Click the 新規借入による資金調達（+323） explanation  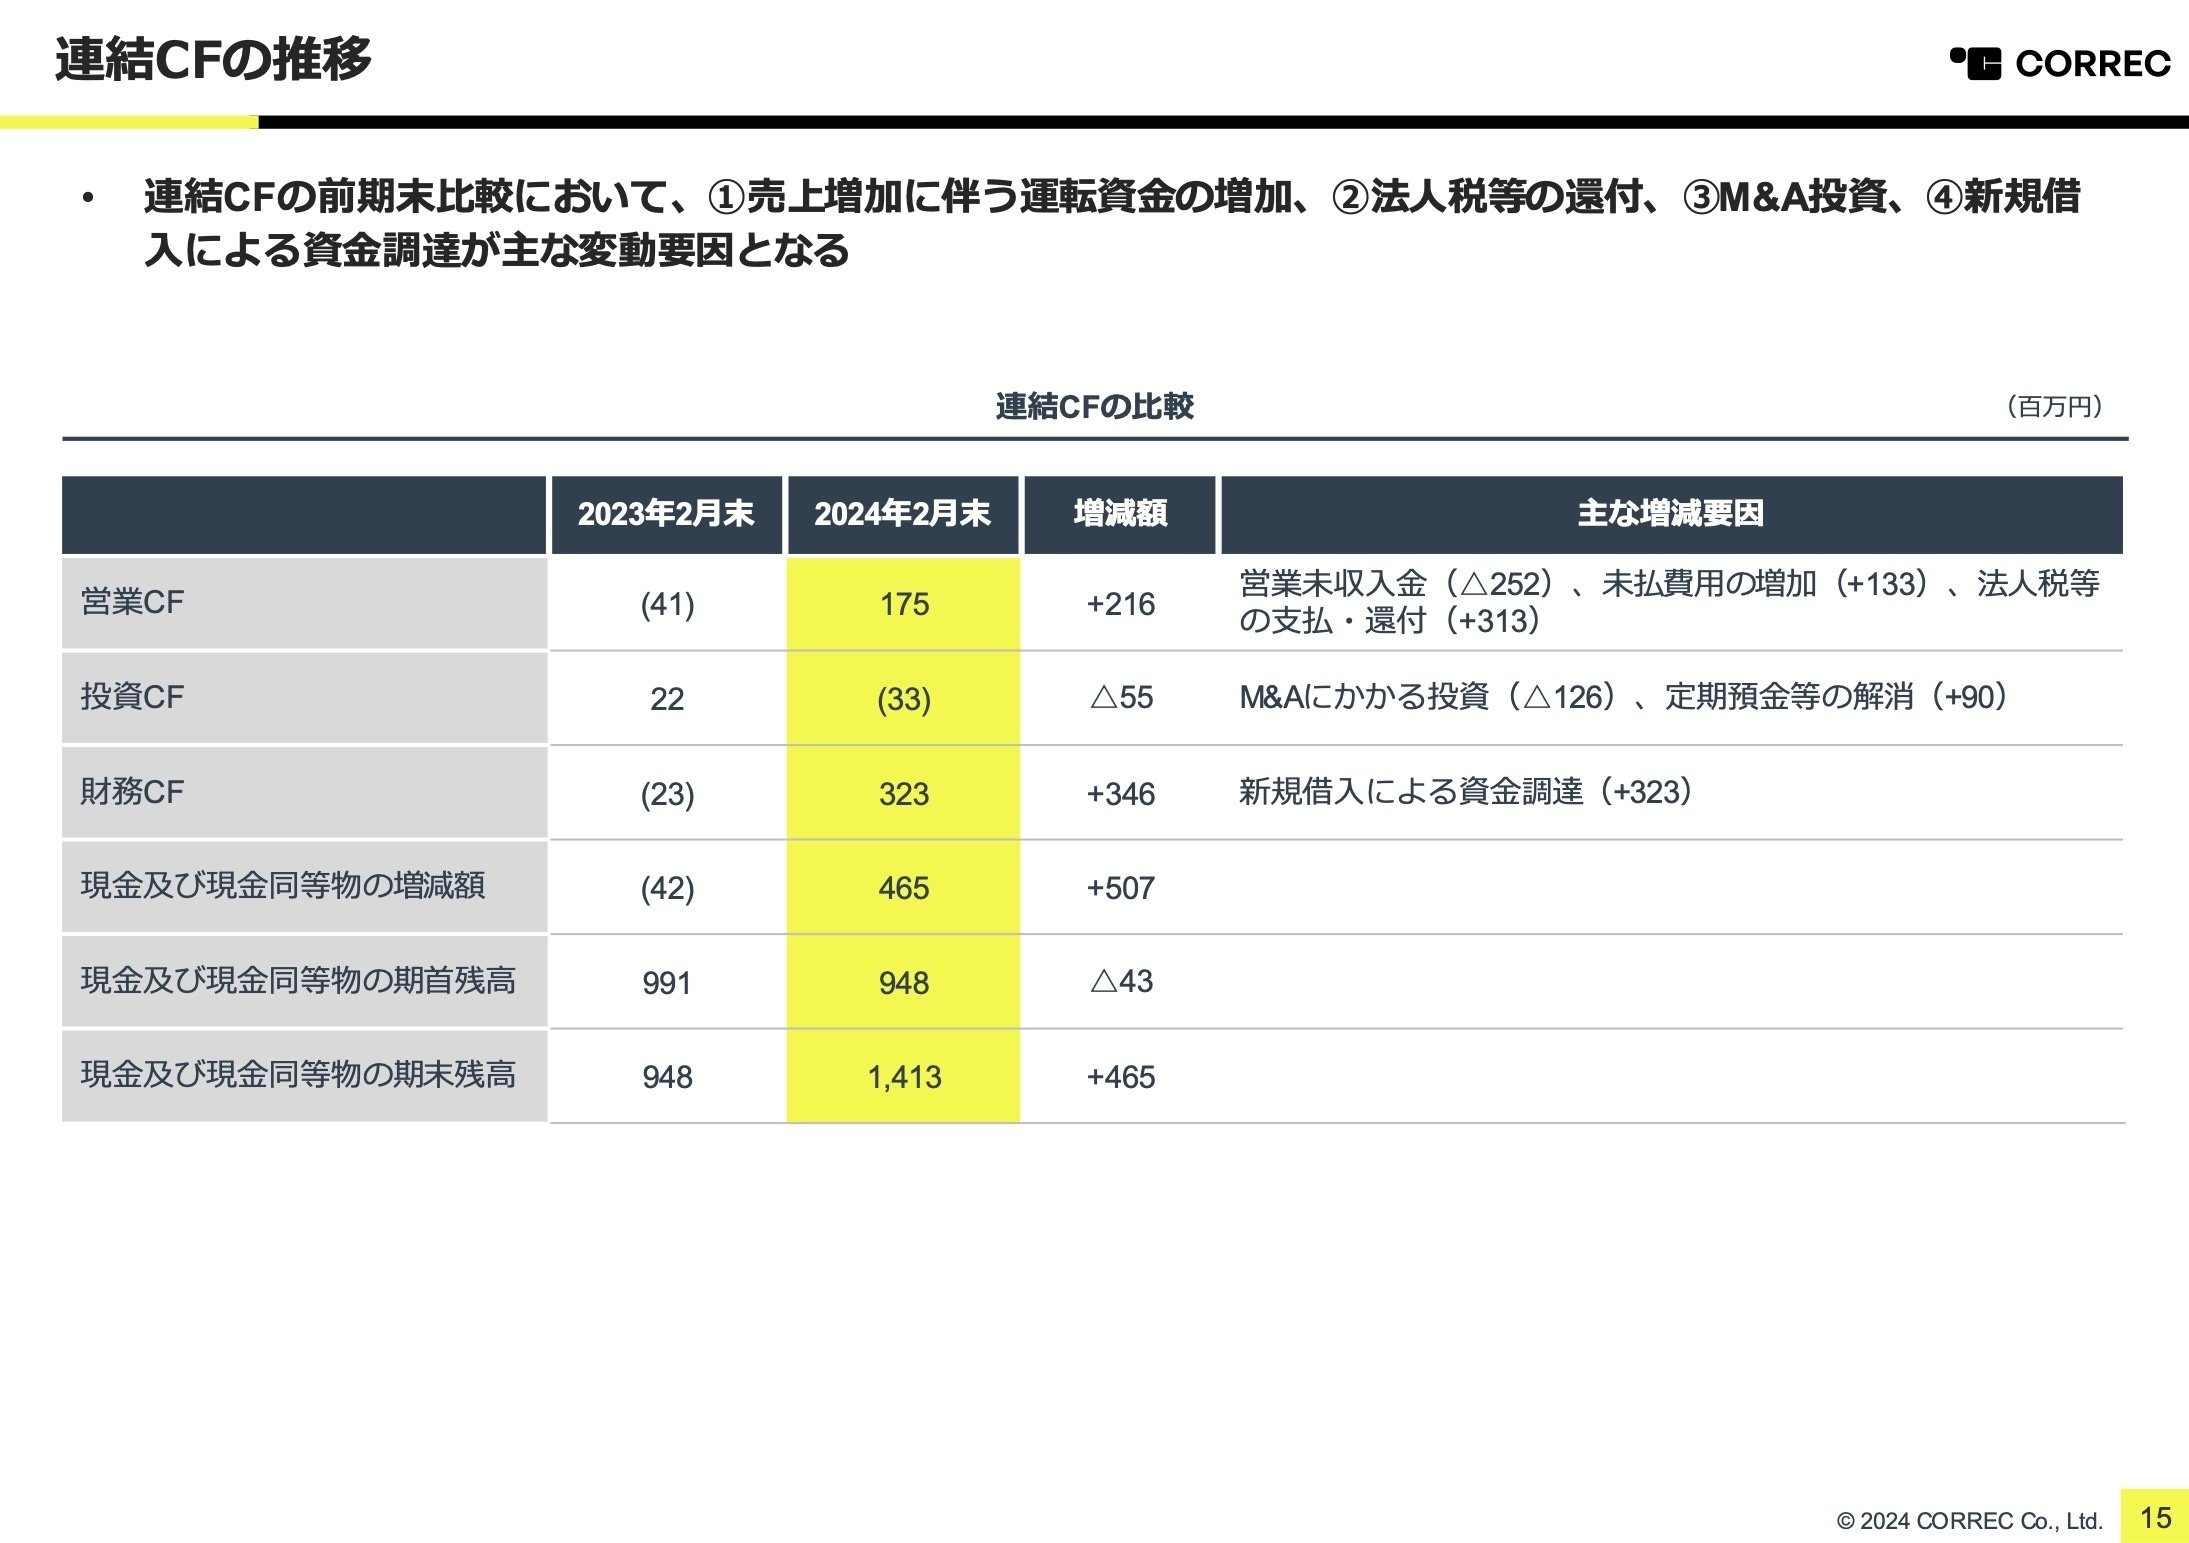click(1469, 791)
